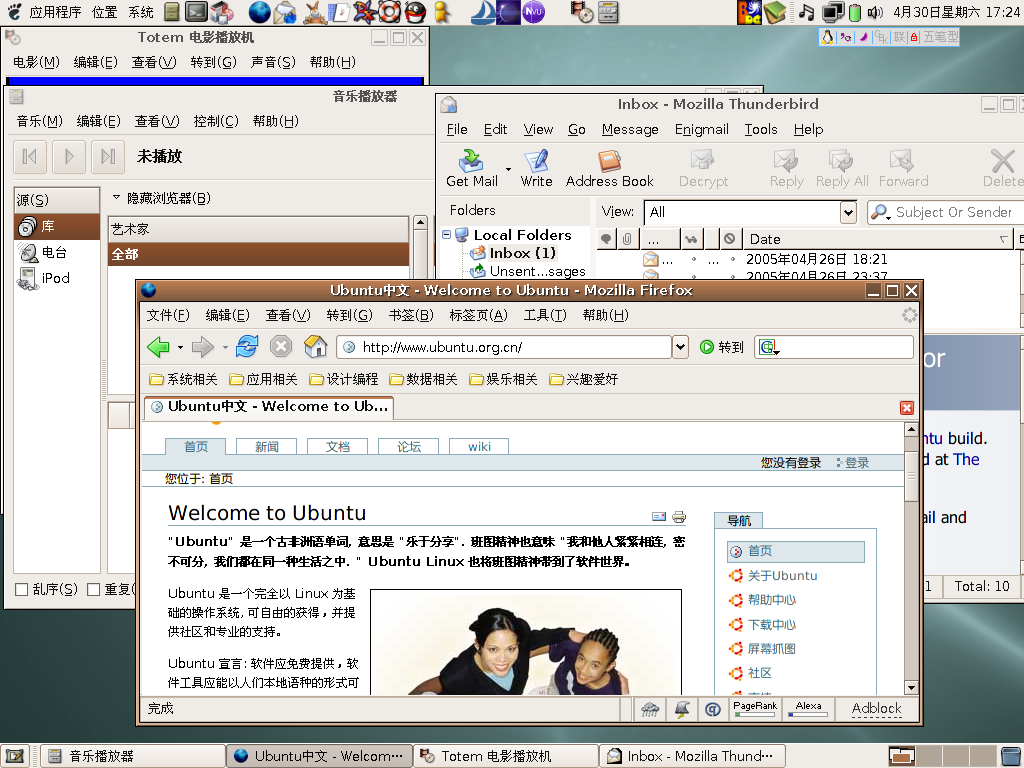The height and width of the screenshot is (768, 1024).
Task: Click the @ icon in Firefox statusbar
Action: (712, 709)
